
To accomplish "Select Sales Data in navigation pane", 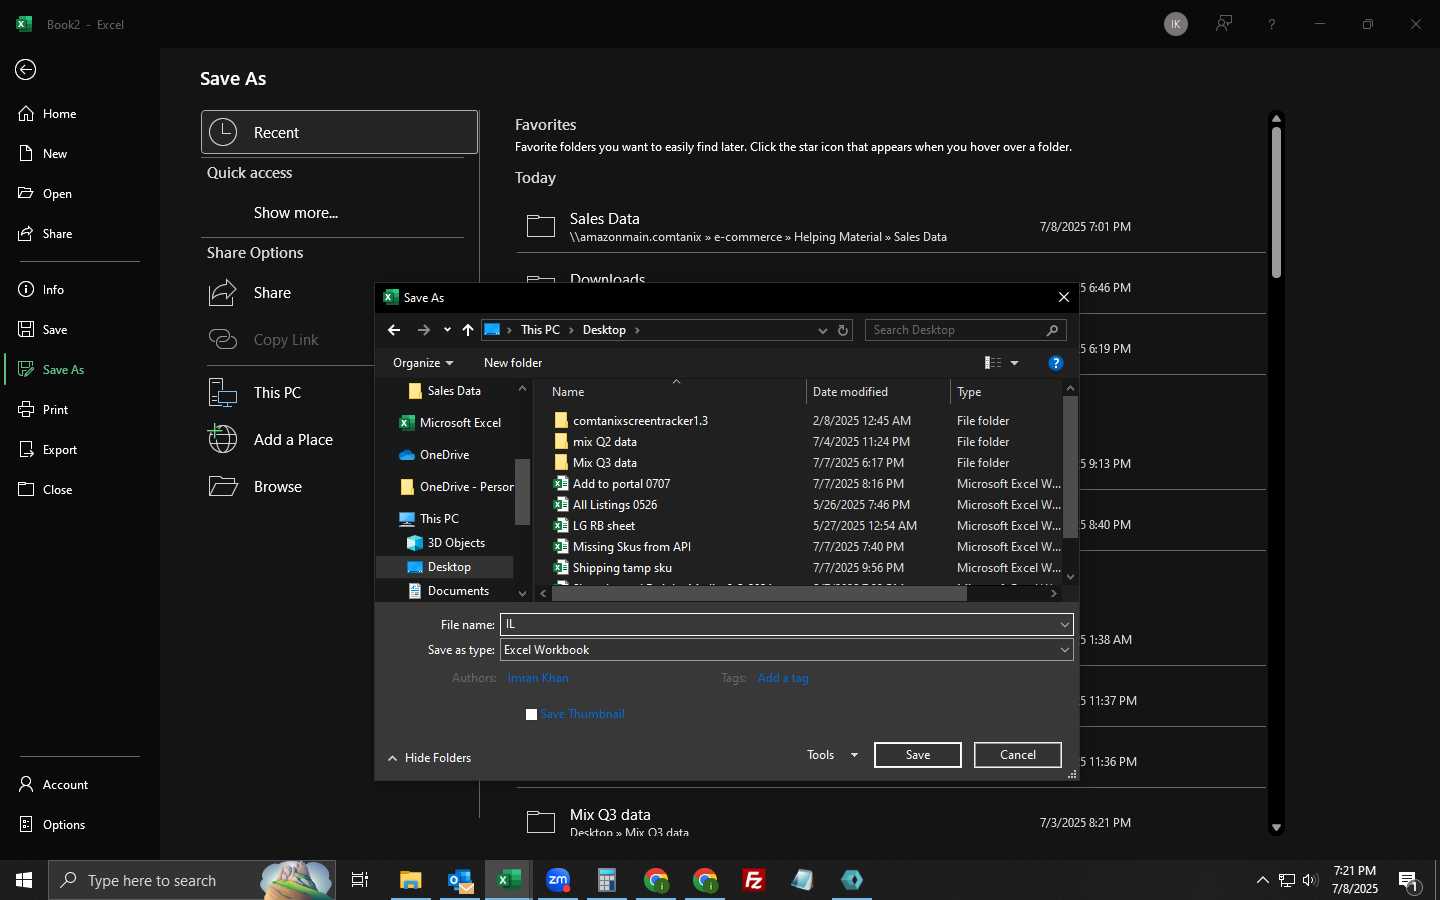I will [x=454, y=391].
